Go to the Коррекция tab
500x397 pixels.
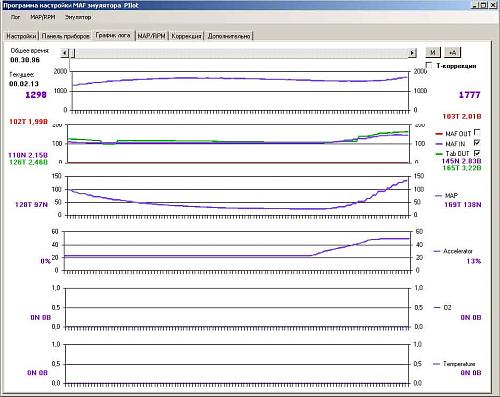tap(186, 36)
